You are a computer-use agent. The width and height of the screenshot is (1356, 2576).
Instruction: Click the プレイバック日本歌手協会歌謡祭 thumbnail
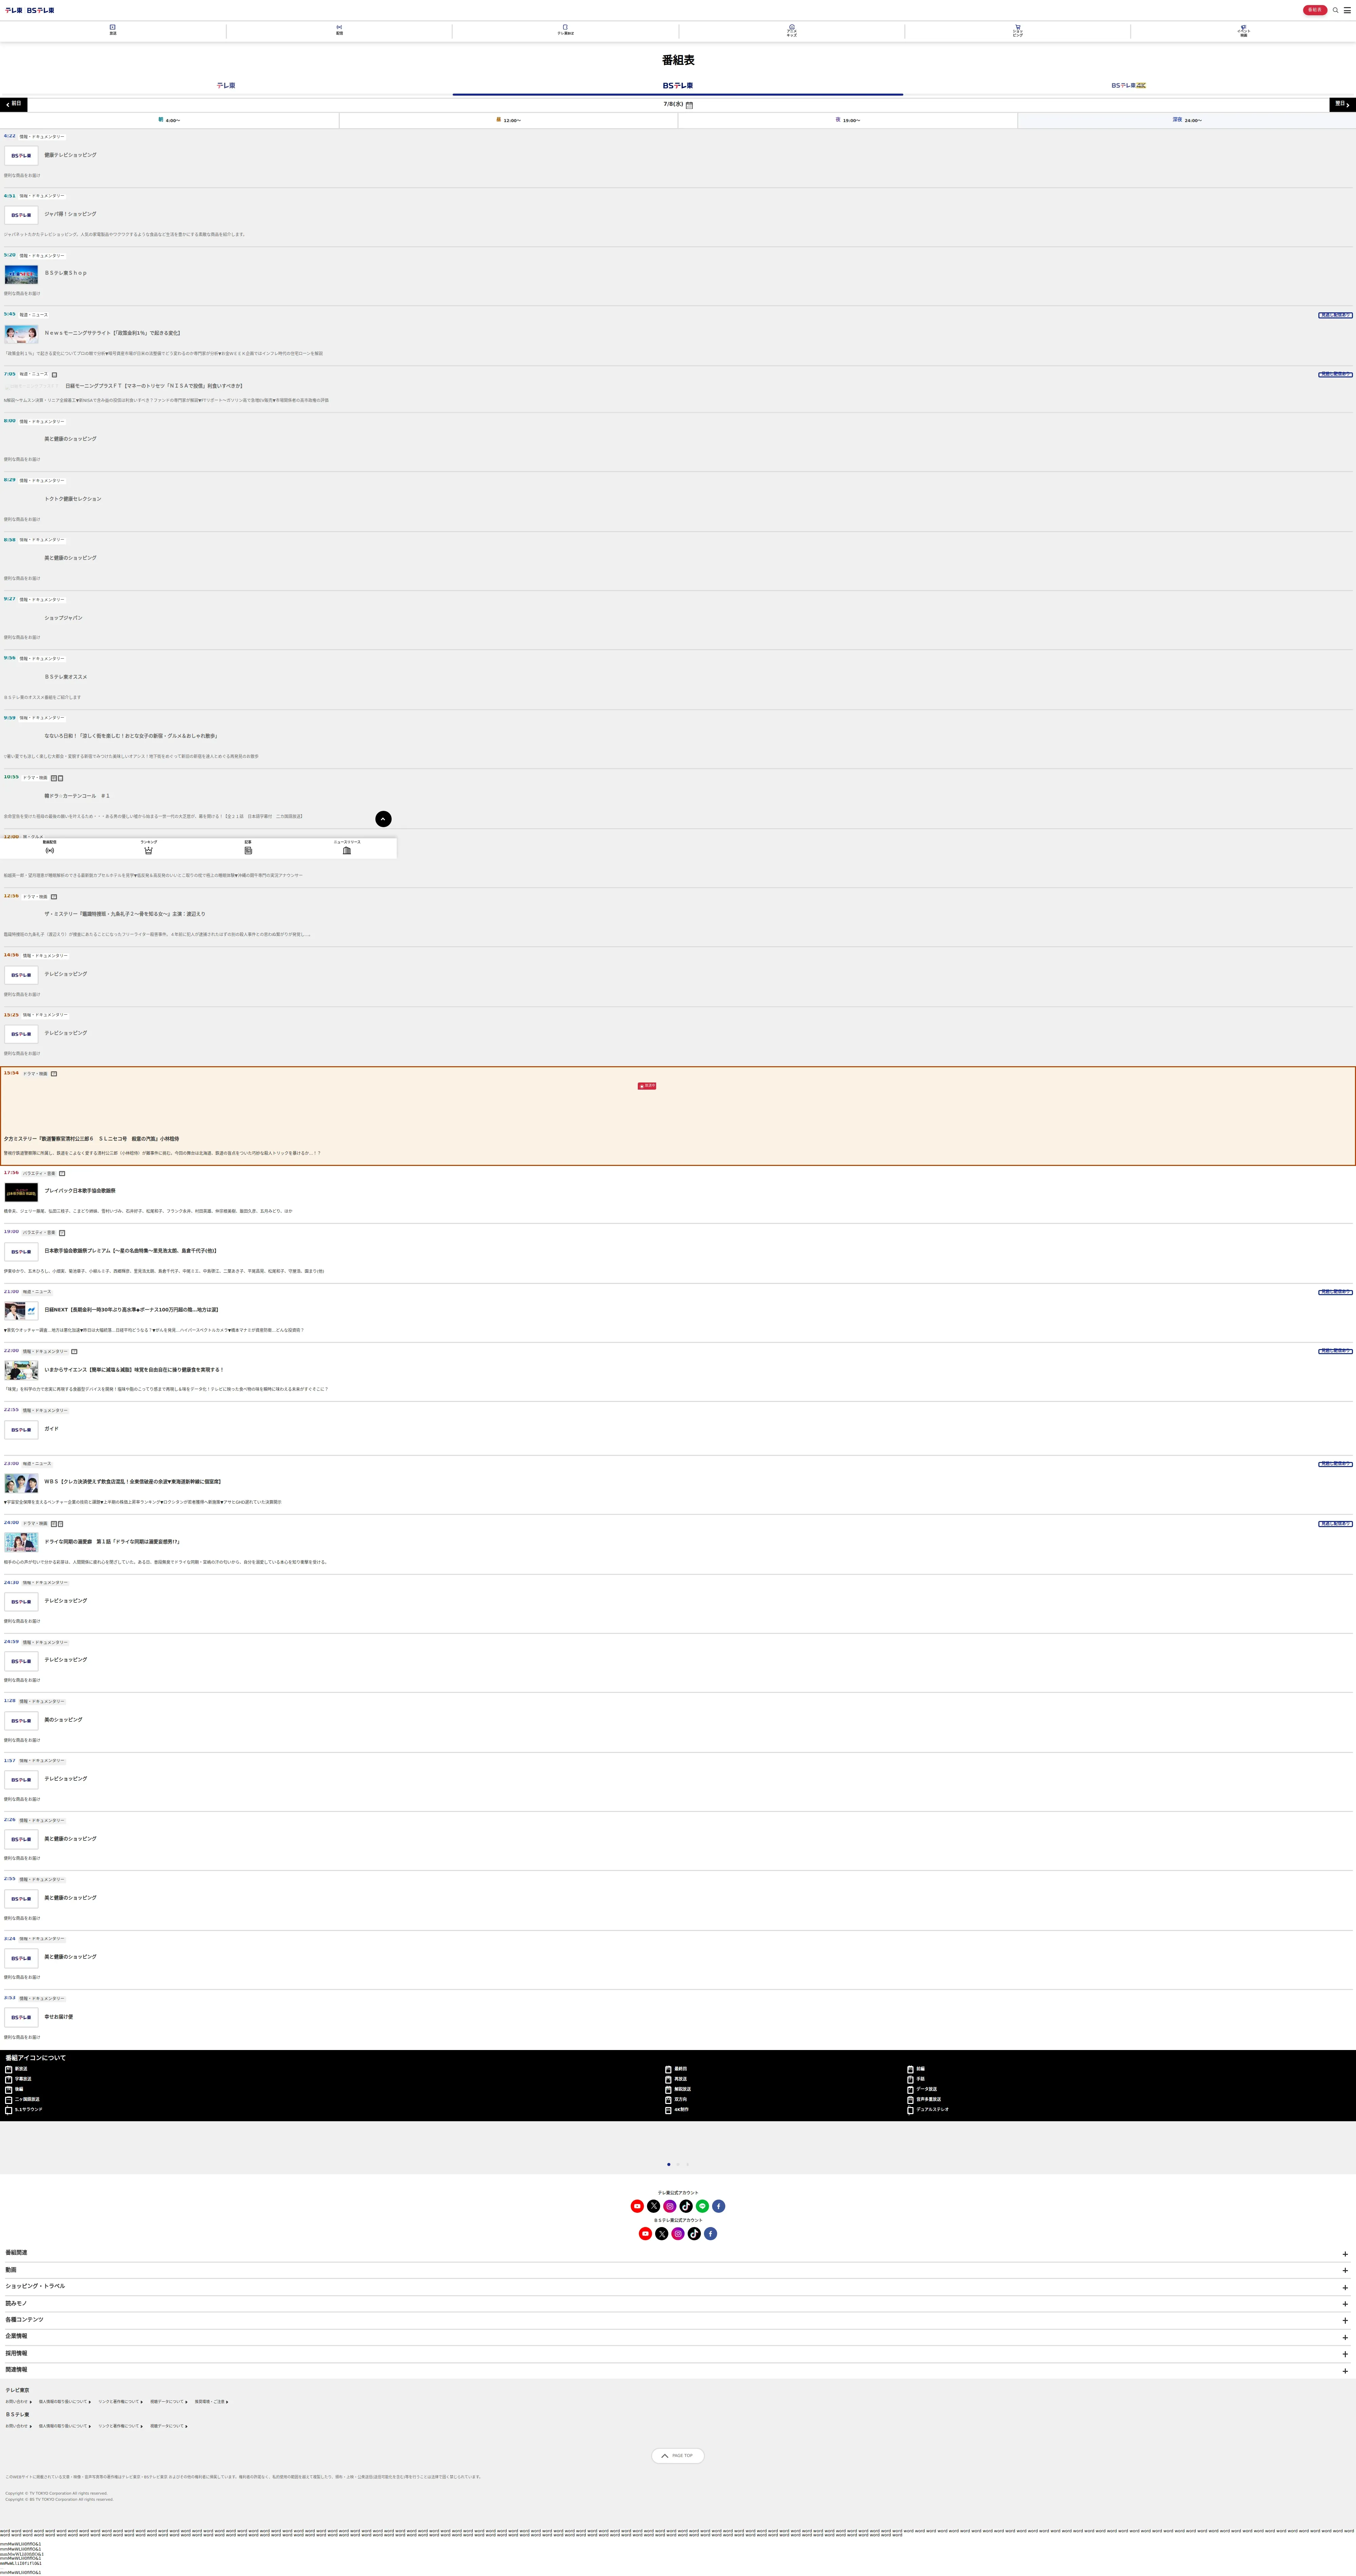(21, 1192)
